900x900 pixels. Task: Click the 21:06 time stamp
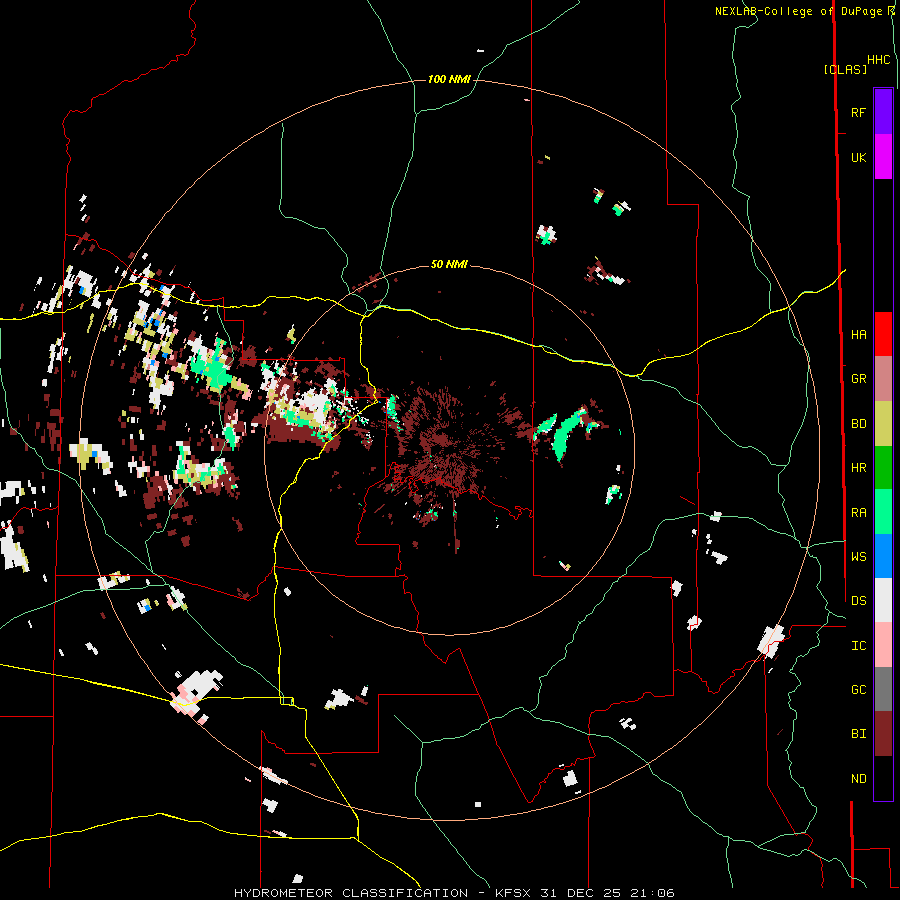coord(650,893)
